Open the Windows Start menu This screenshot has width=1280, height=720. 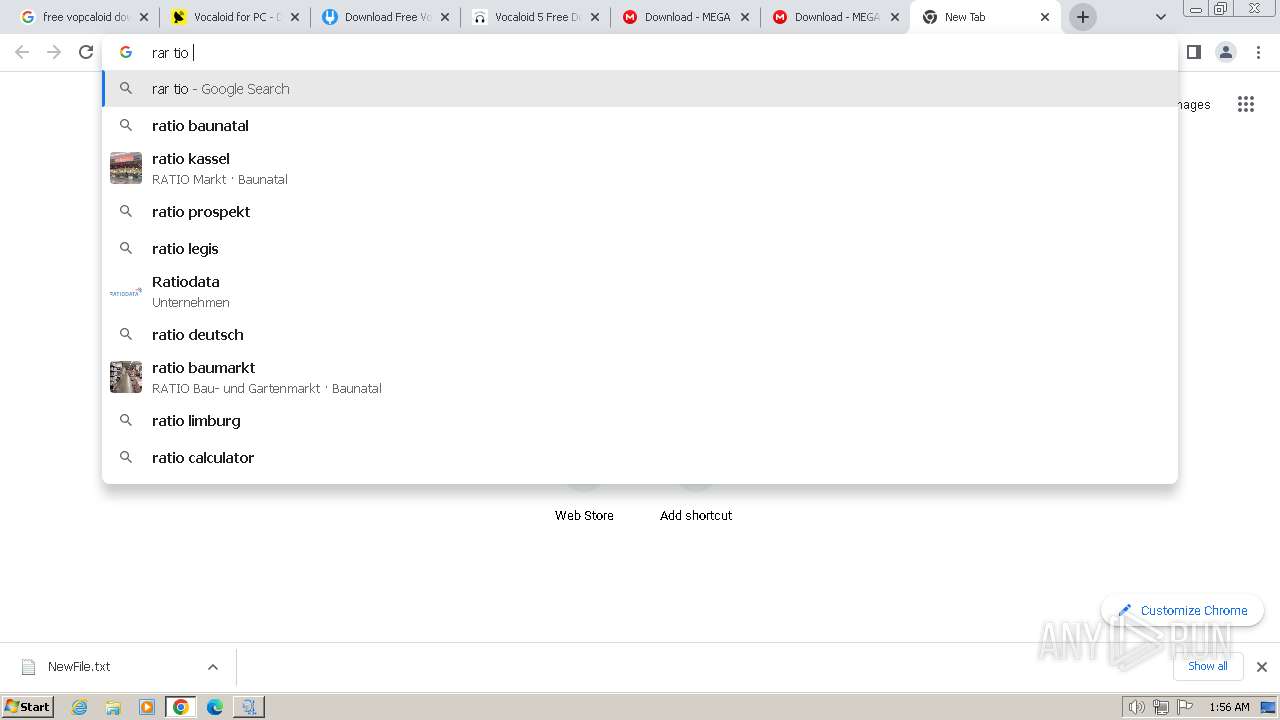point(28,706)
